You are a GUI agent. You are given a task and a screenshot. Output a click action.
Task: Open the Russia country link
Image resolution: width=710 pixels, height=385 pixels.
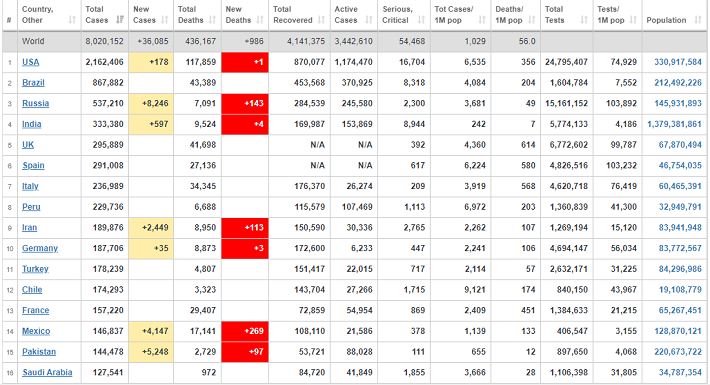(36, 103)
